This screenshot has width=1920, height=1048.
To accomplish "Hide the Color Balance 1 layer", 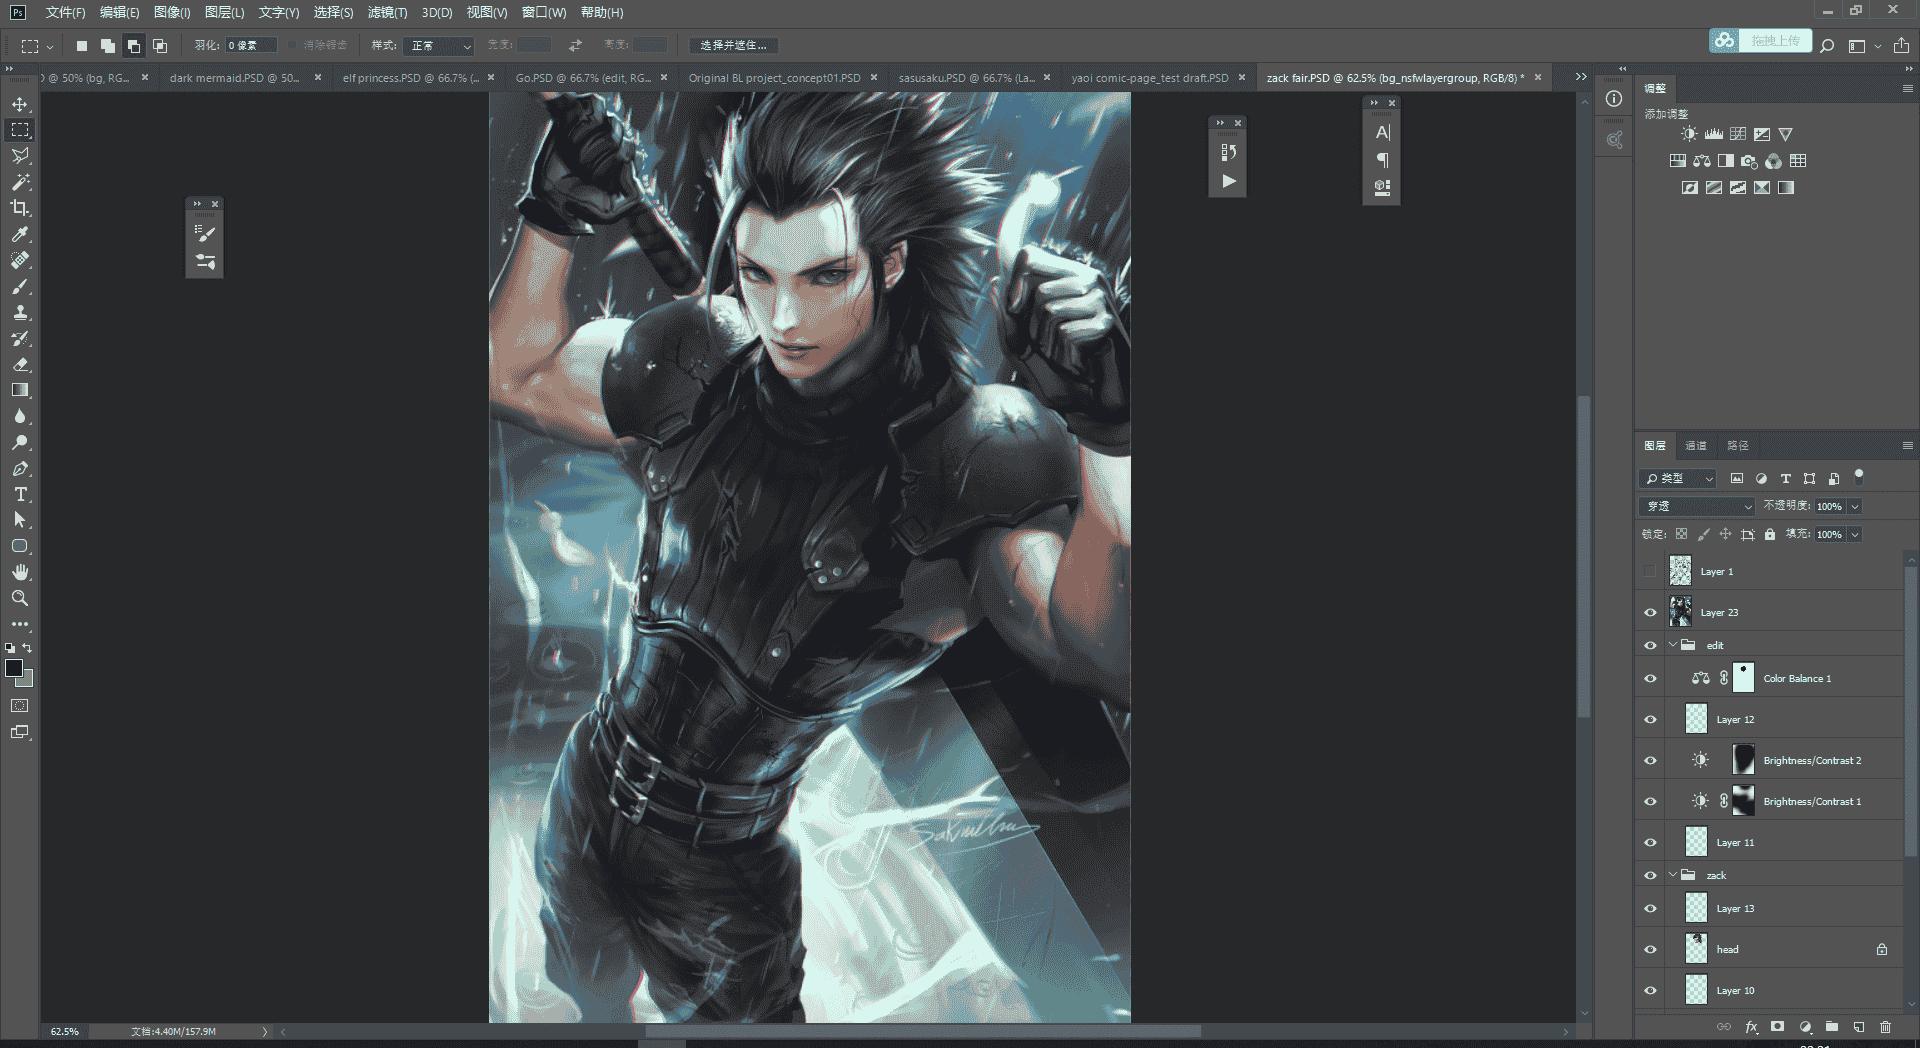I will pyautogui.click(x=1650, y=678).
